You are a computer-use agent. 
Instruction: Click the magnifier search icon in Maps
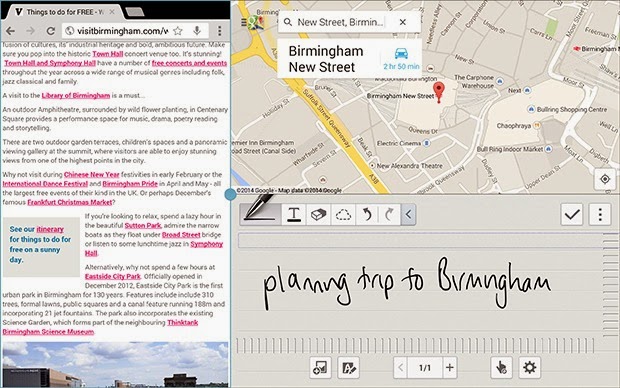(x=288, y=22)
